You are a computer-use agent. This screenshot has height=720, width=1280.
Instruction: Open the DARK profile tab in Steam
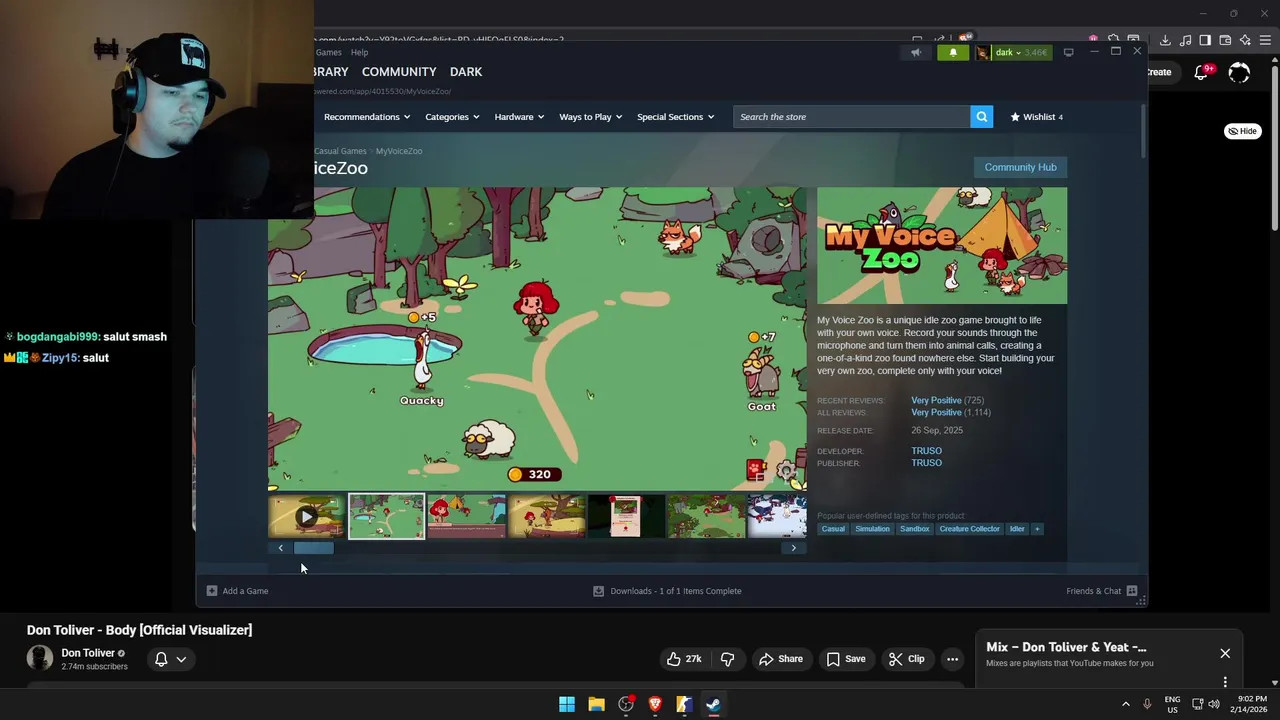click(466, 72)
